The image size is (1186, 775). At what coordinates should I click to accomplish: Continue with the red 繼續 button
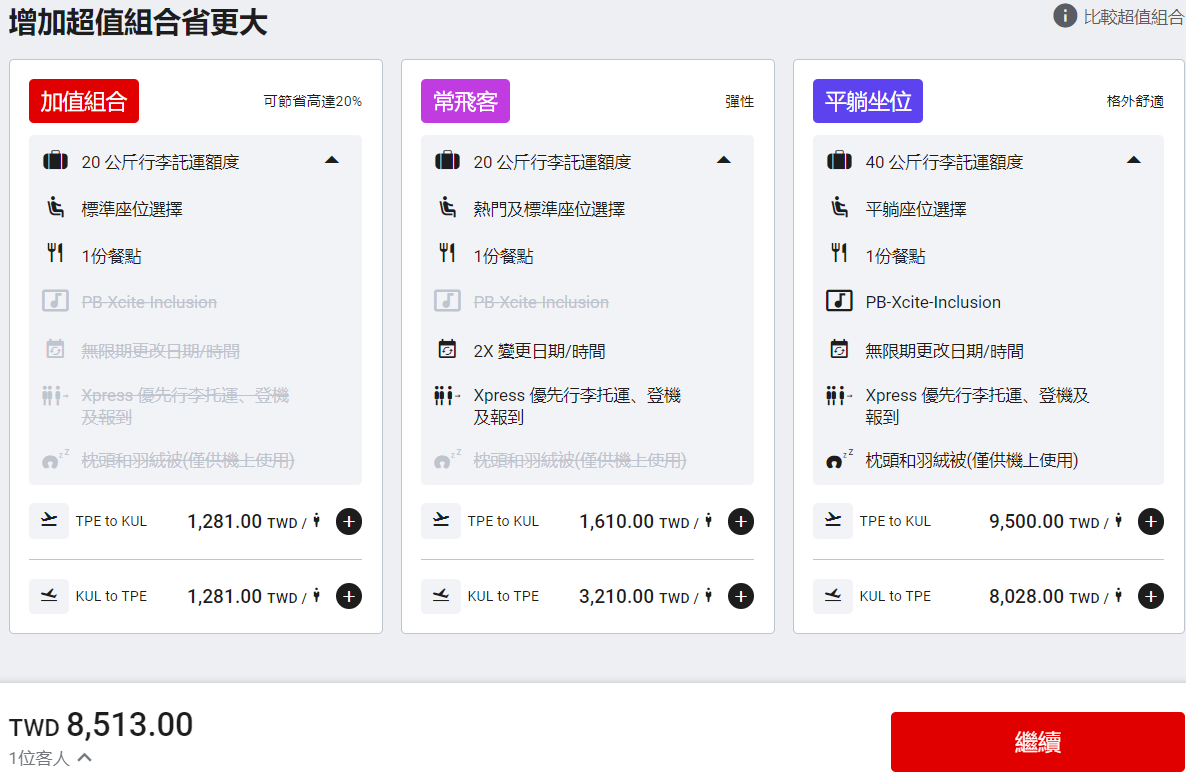1037,742
